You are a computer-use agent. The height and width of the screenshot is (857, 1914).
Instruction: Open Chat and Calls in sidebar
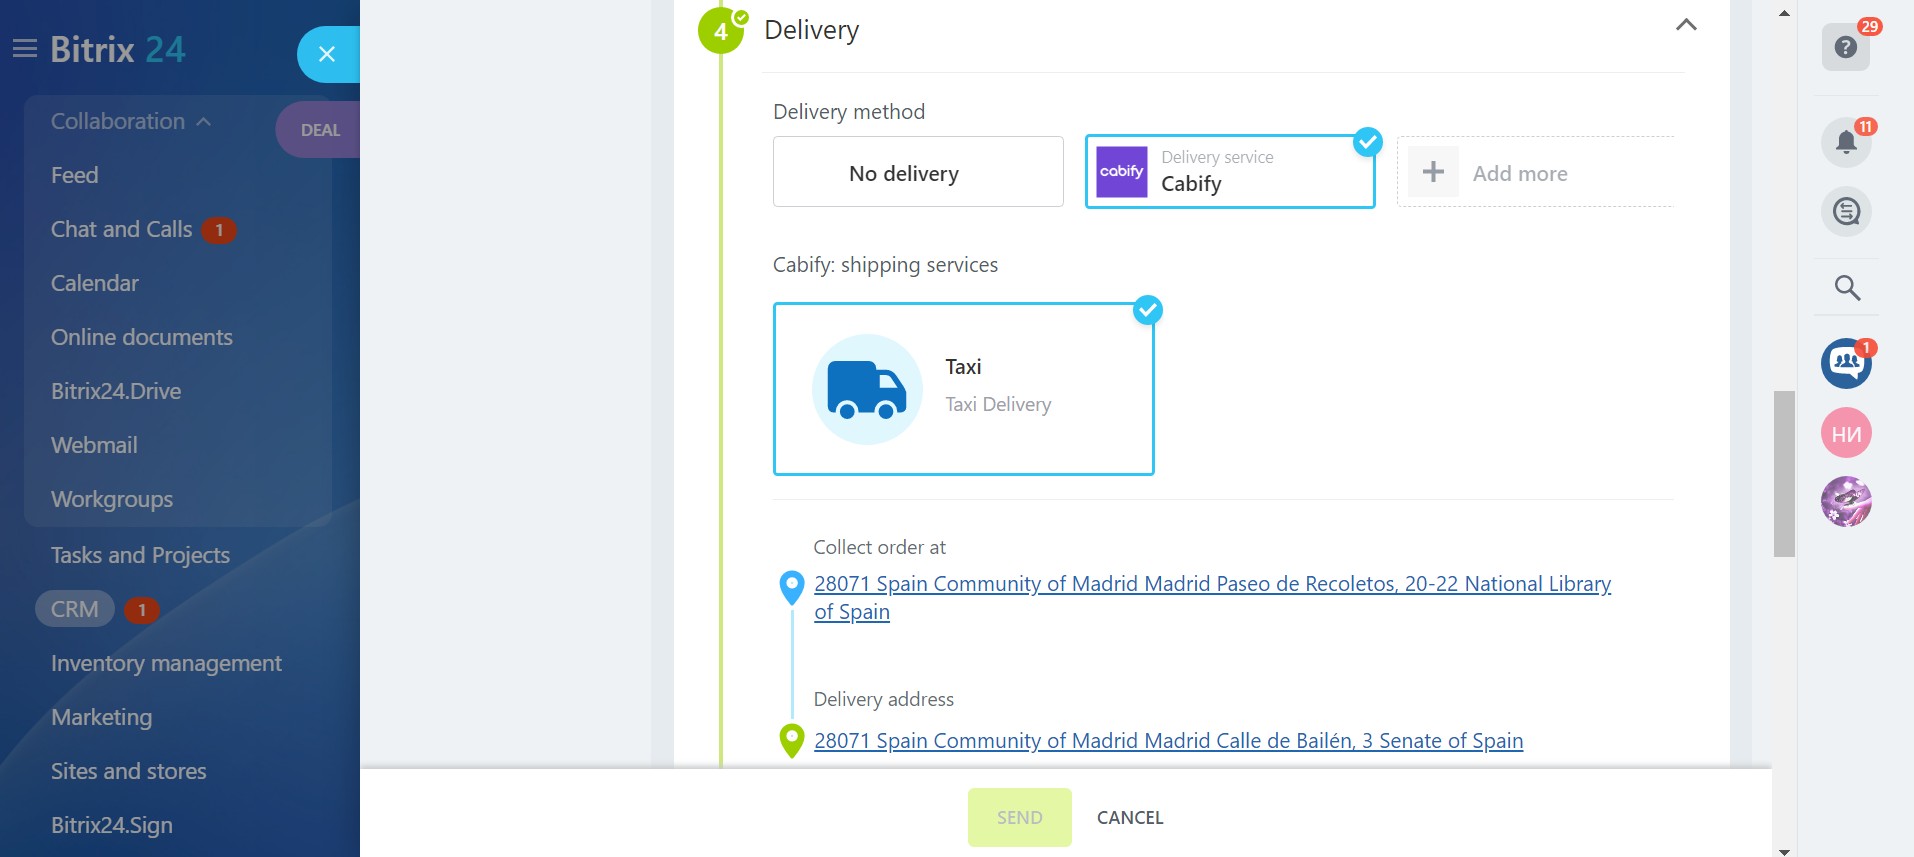coord(122,229)
